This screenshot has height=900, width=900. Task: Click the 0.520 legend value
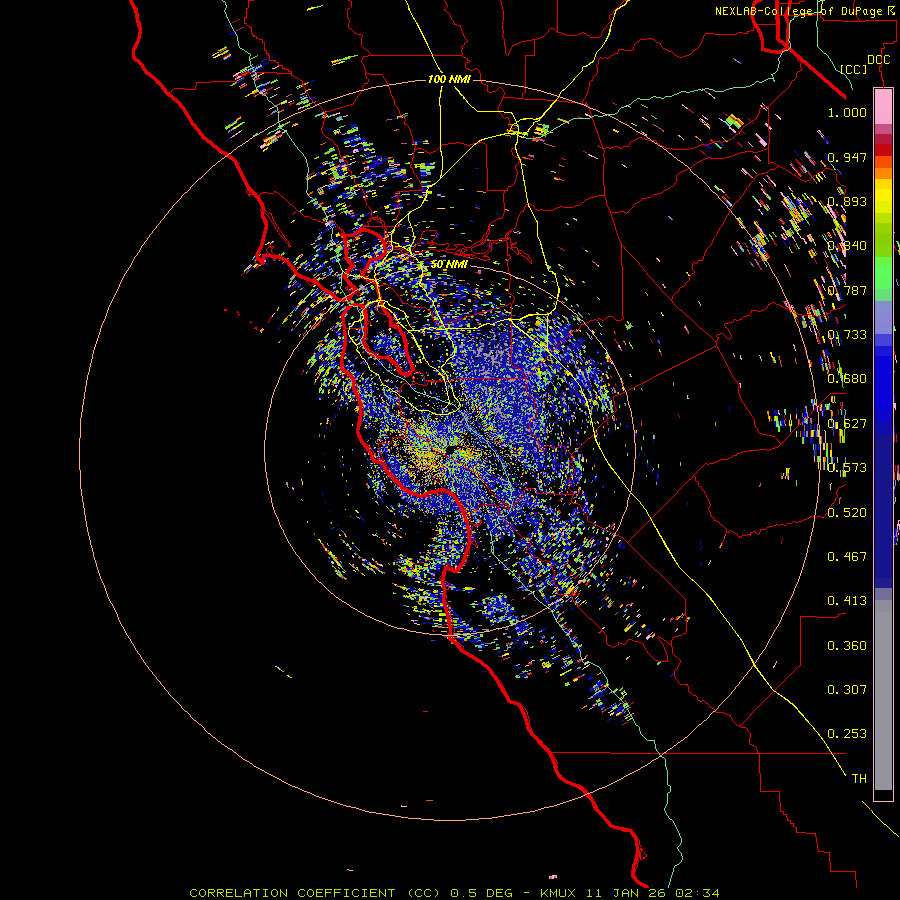847,513
